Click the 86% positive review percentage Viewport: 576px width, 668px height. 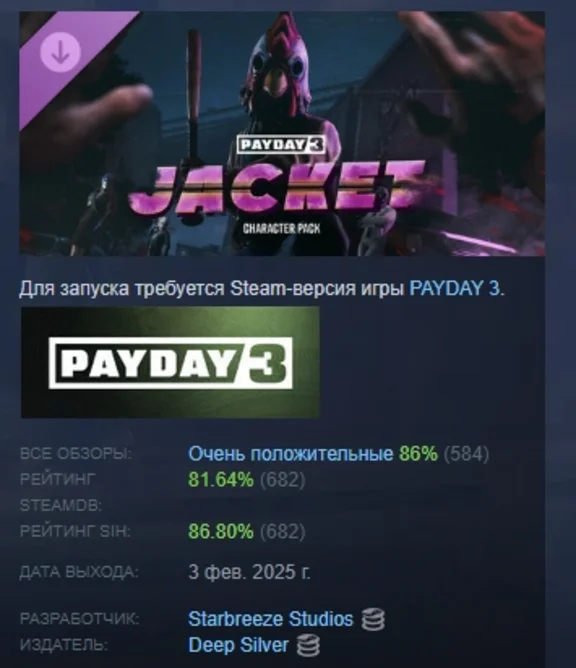point(418,454)
